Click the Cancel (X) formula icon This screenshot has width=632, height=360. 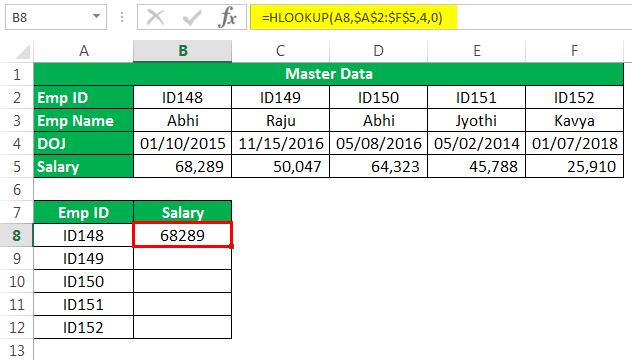pyautogui.click(x=155, y=17)
